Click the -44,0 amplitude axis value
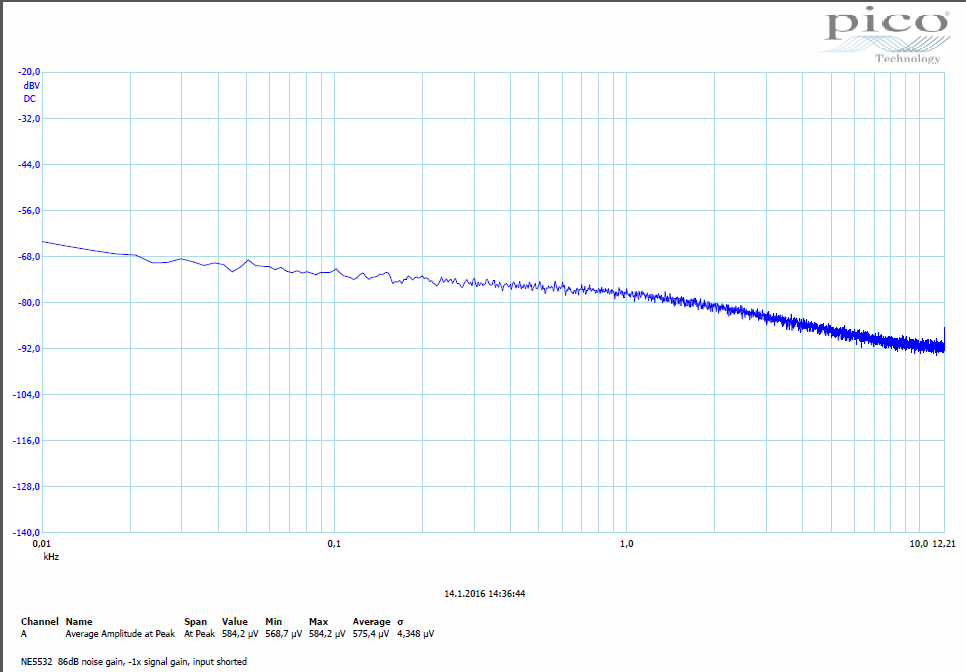This screenshot has width=966, height=672. point(29,164)
